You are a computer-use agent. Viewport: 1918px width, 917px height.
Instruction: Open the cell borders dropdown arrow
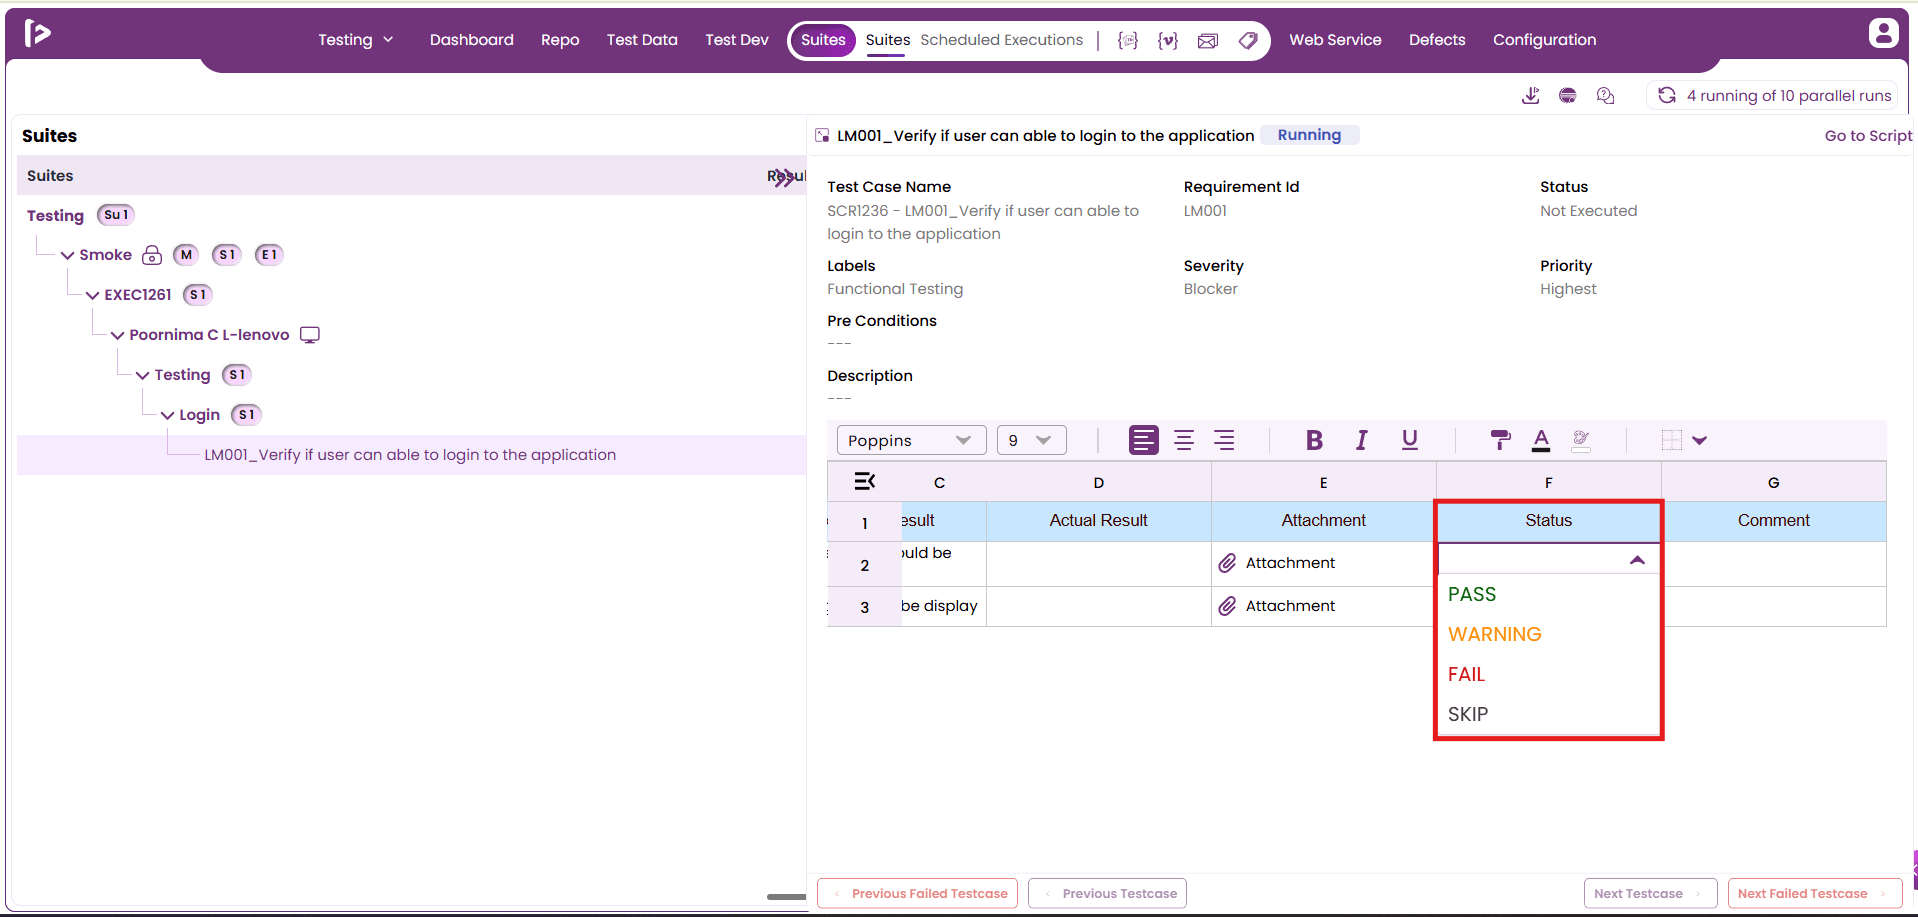[x=1699, y=440]
